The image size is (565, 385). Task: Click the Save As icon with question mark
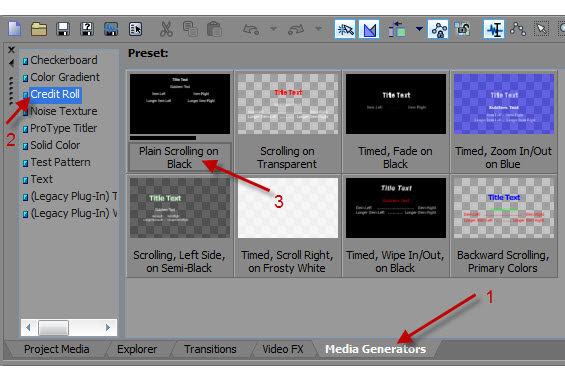(x=87, y=29)
